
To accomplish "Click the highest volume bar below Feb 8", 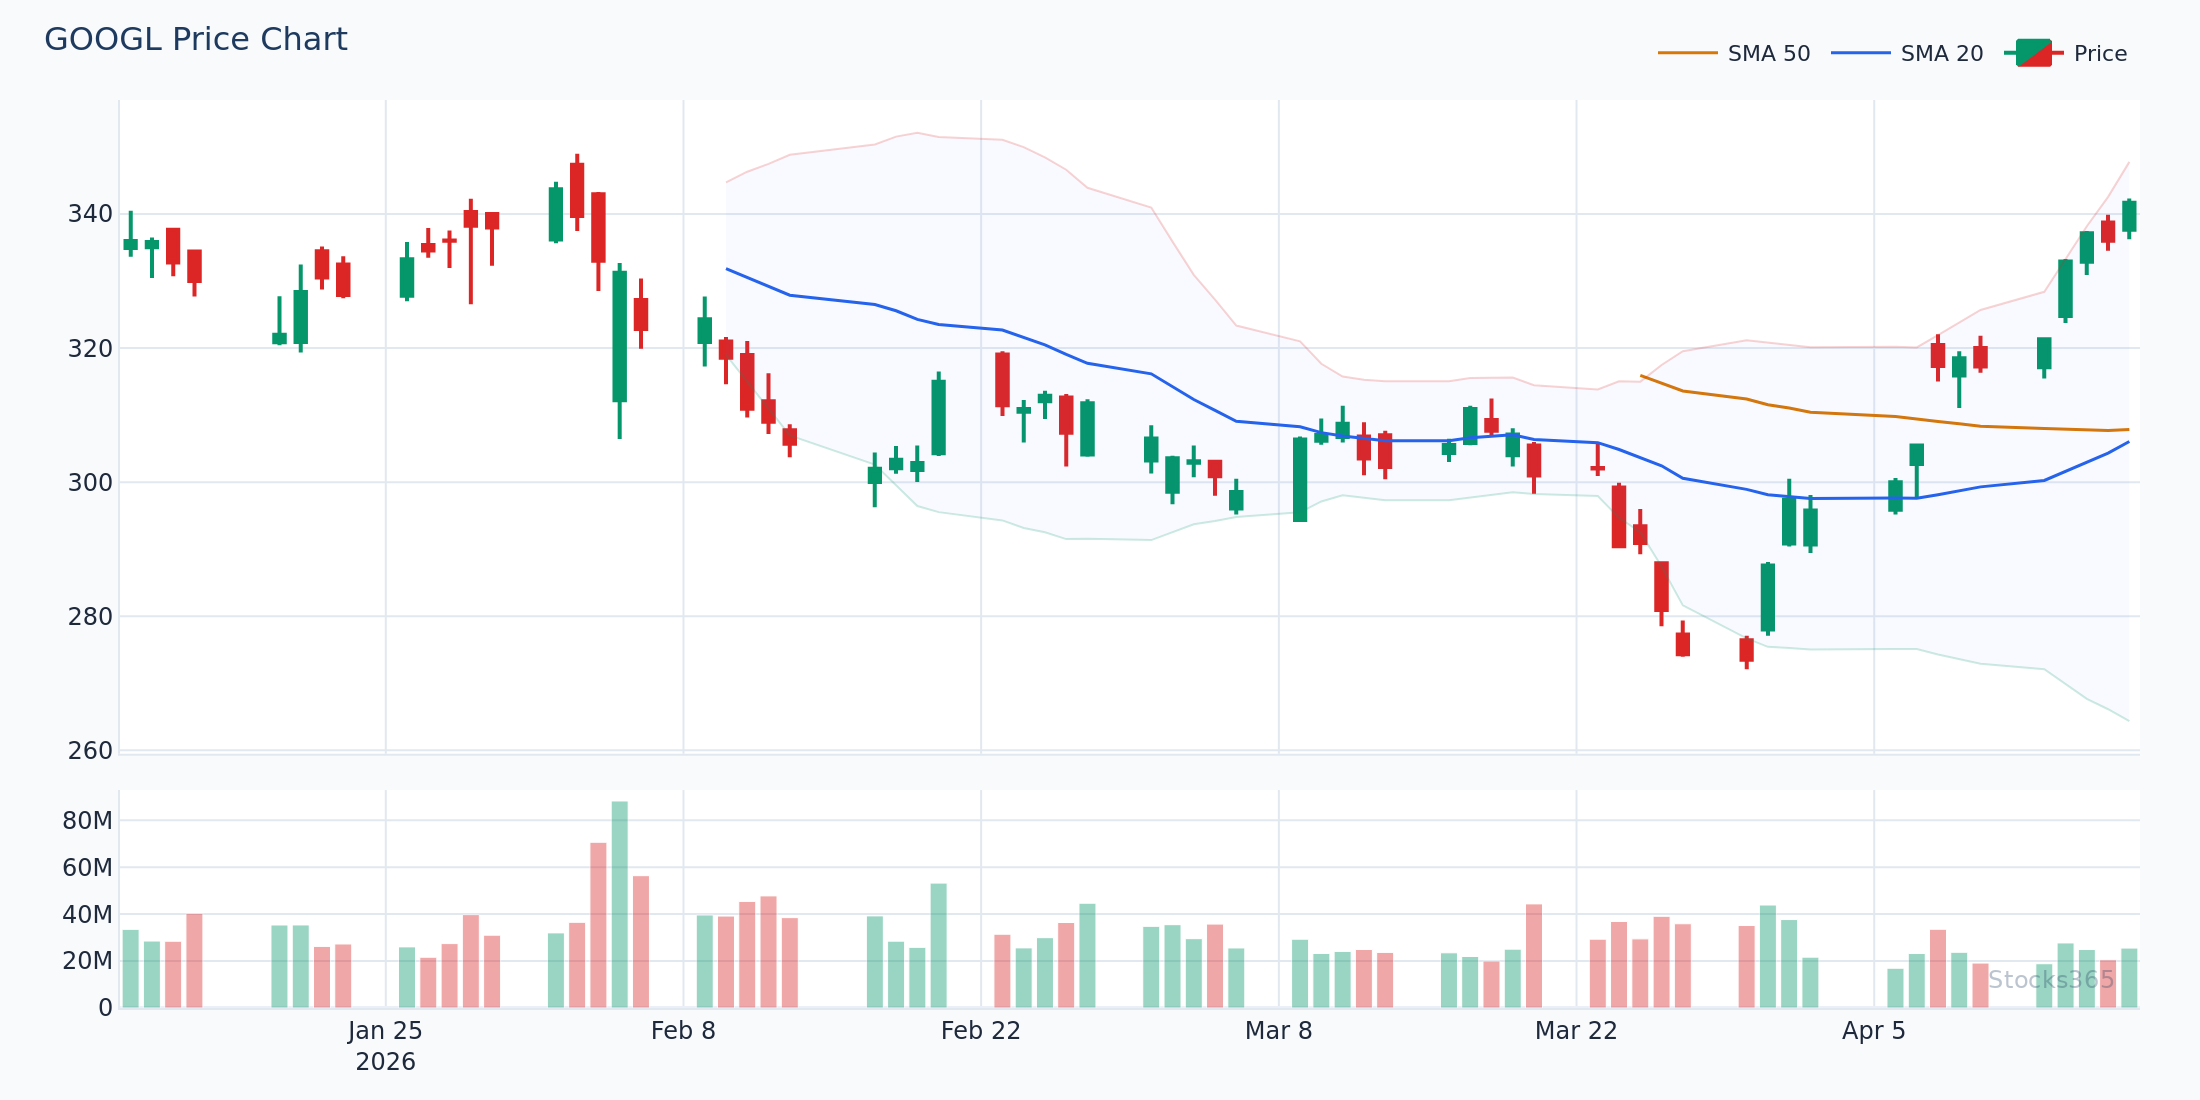I will pos(618,900).
